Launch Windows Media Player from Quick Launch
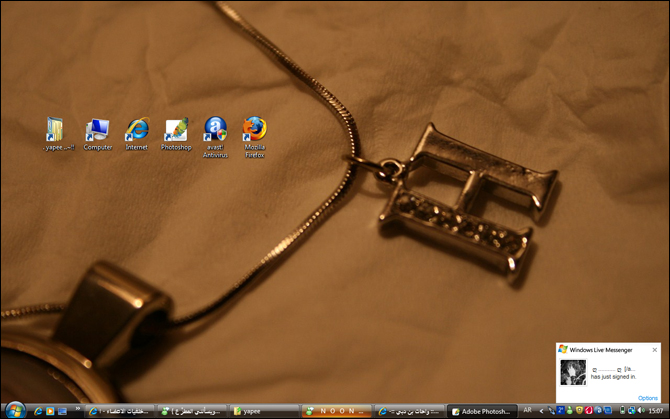 point(50,411)
